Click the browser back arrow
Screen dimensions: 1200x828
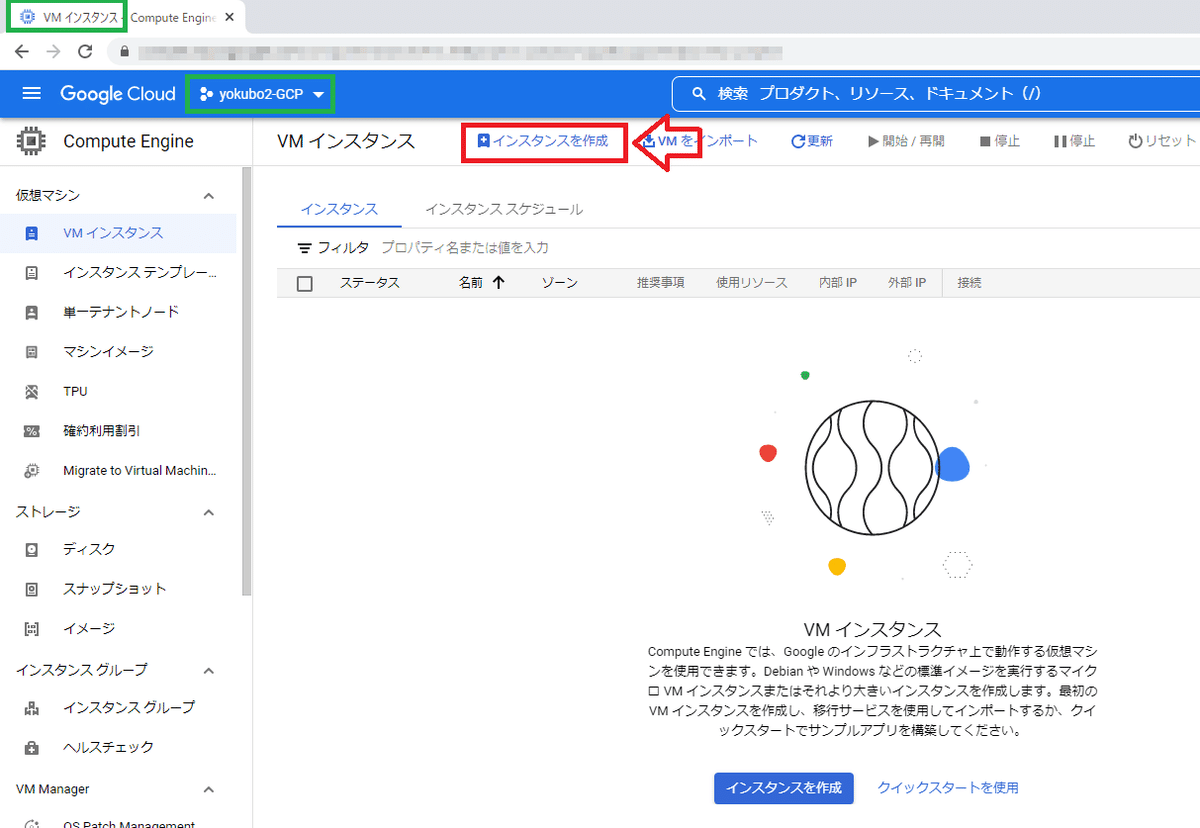(22, 51)
